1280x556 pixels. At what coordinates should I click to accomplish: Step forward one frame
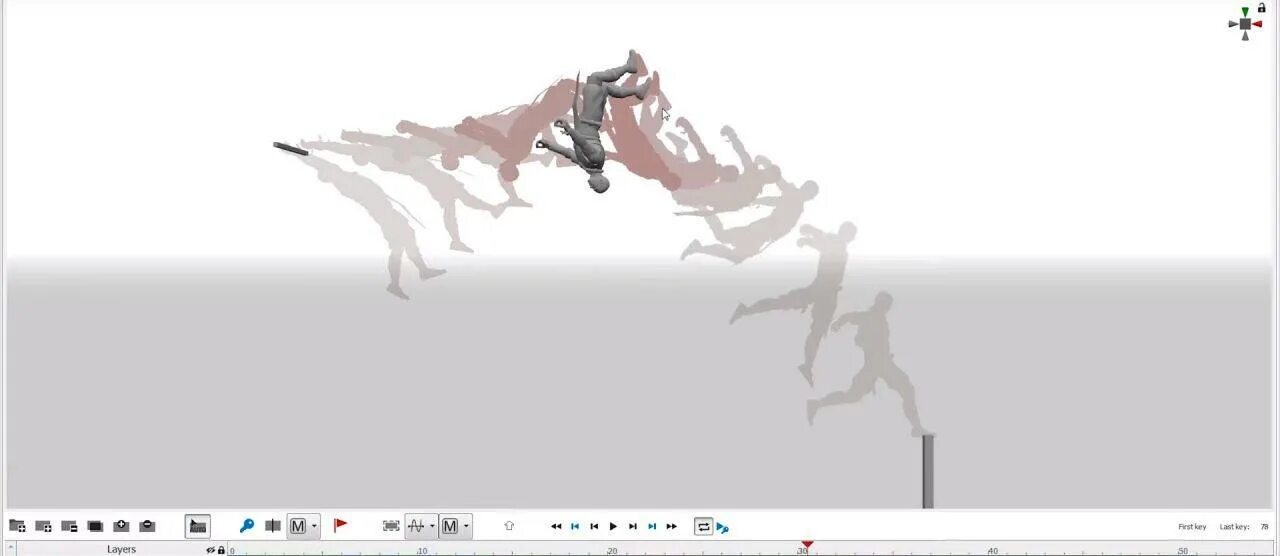click(633, 526)
